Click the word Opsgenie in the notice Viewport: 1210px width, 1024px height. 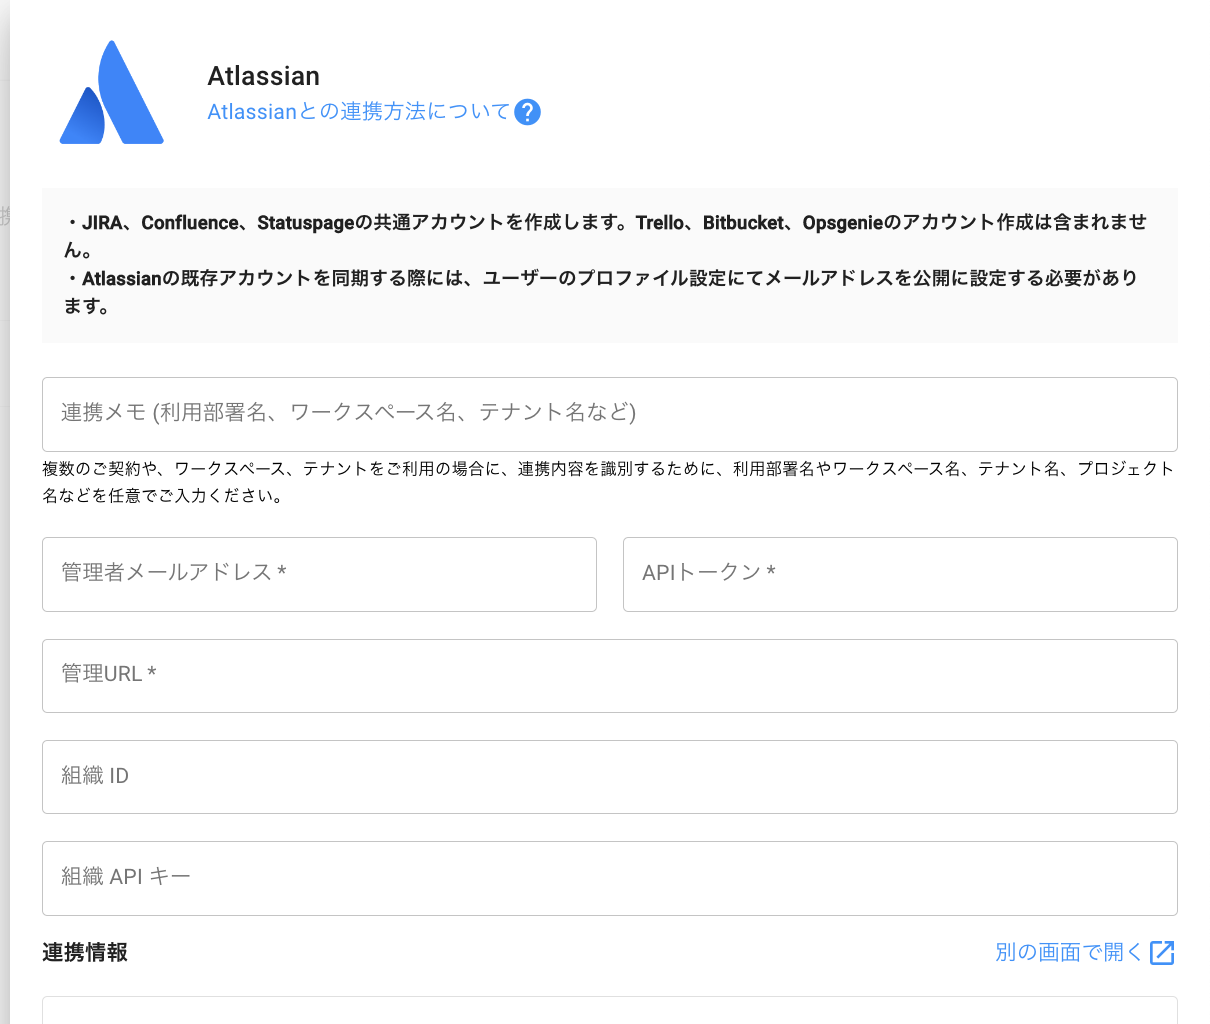point(842,223)
